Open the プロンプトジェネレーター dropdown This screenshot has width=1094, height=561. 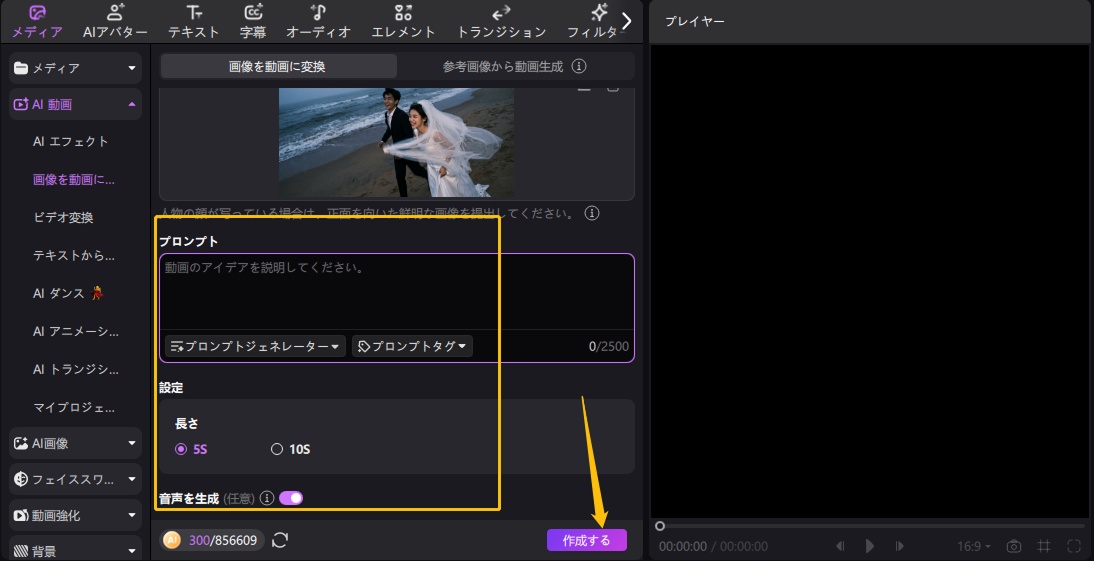click(255, 346)
